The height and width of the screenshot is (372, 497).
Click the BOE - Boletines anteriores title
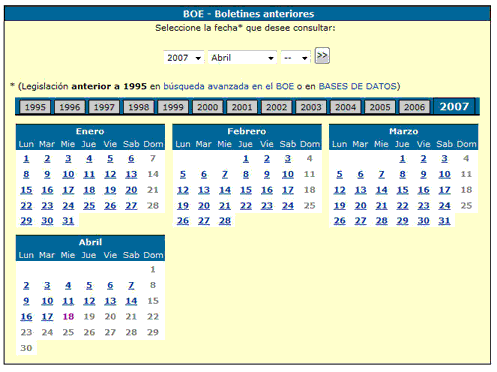pos(248,14)
